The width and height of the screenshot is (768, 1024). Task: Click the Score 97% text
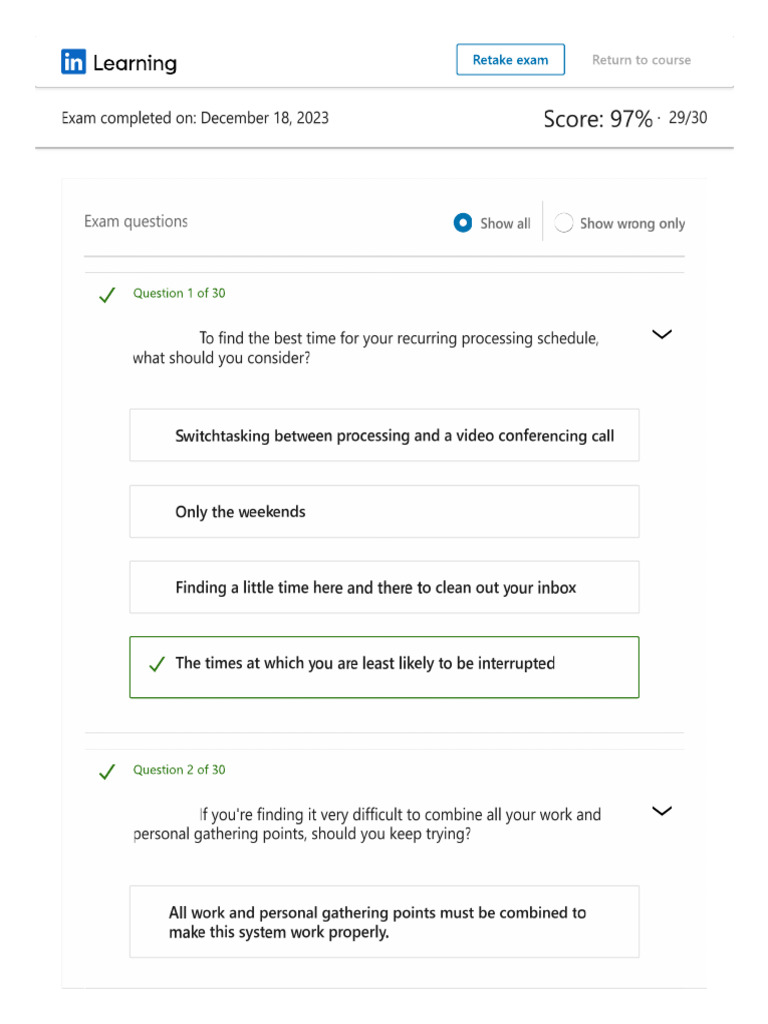pos(597,120)
